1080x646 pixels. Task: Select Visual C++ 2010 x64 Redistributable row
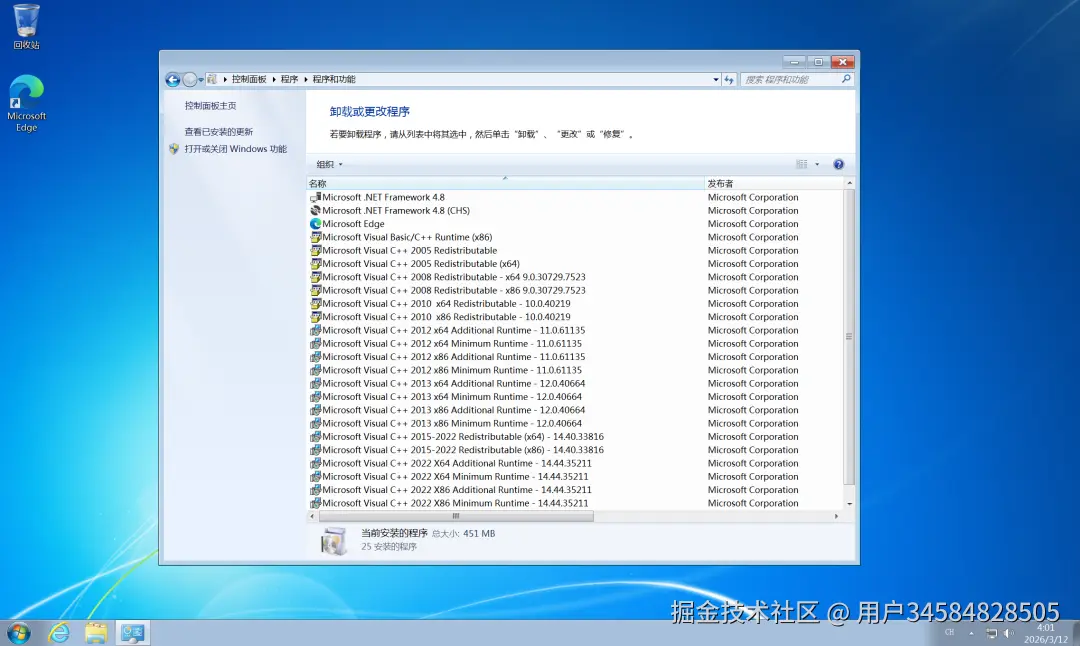(x=575, y=304)
